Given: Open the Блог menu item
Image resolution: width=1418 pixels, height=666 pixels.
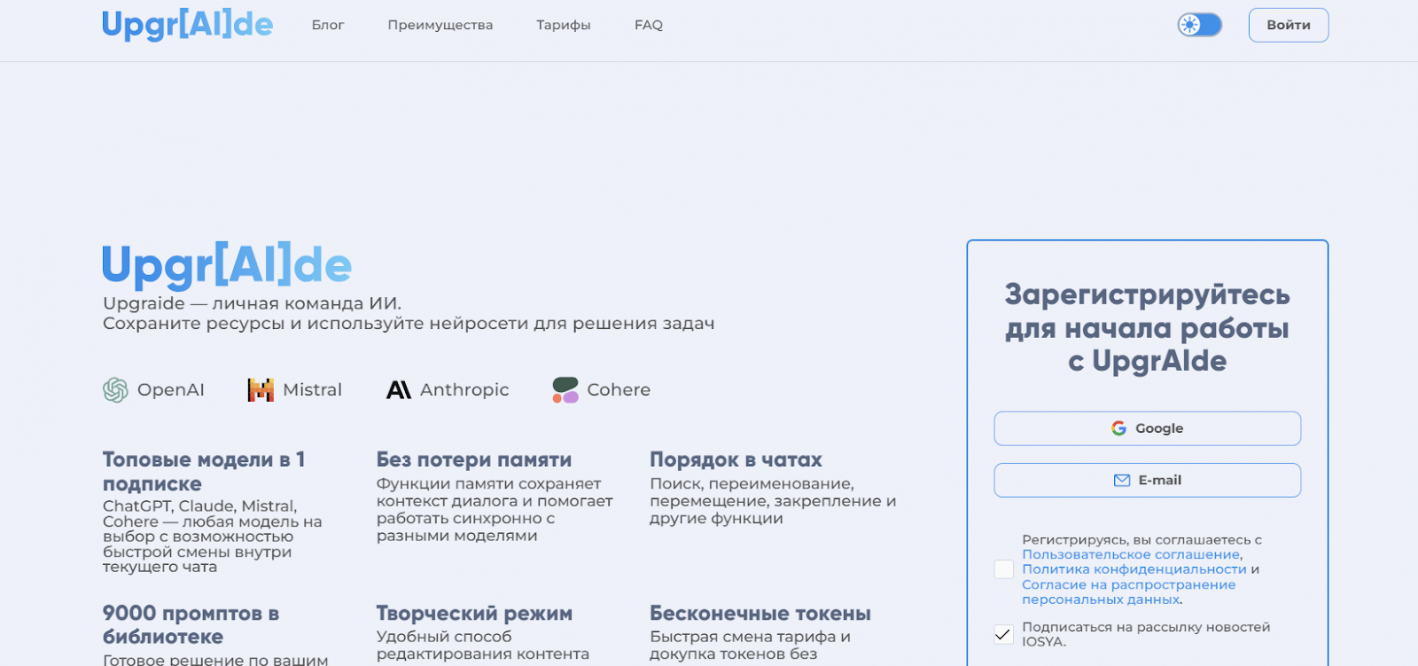Looking at the screenshot, I should (328, 25).
